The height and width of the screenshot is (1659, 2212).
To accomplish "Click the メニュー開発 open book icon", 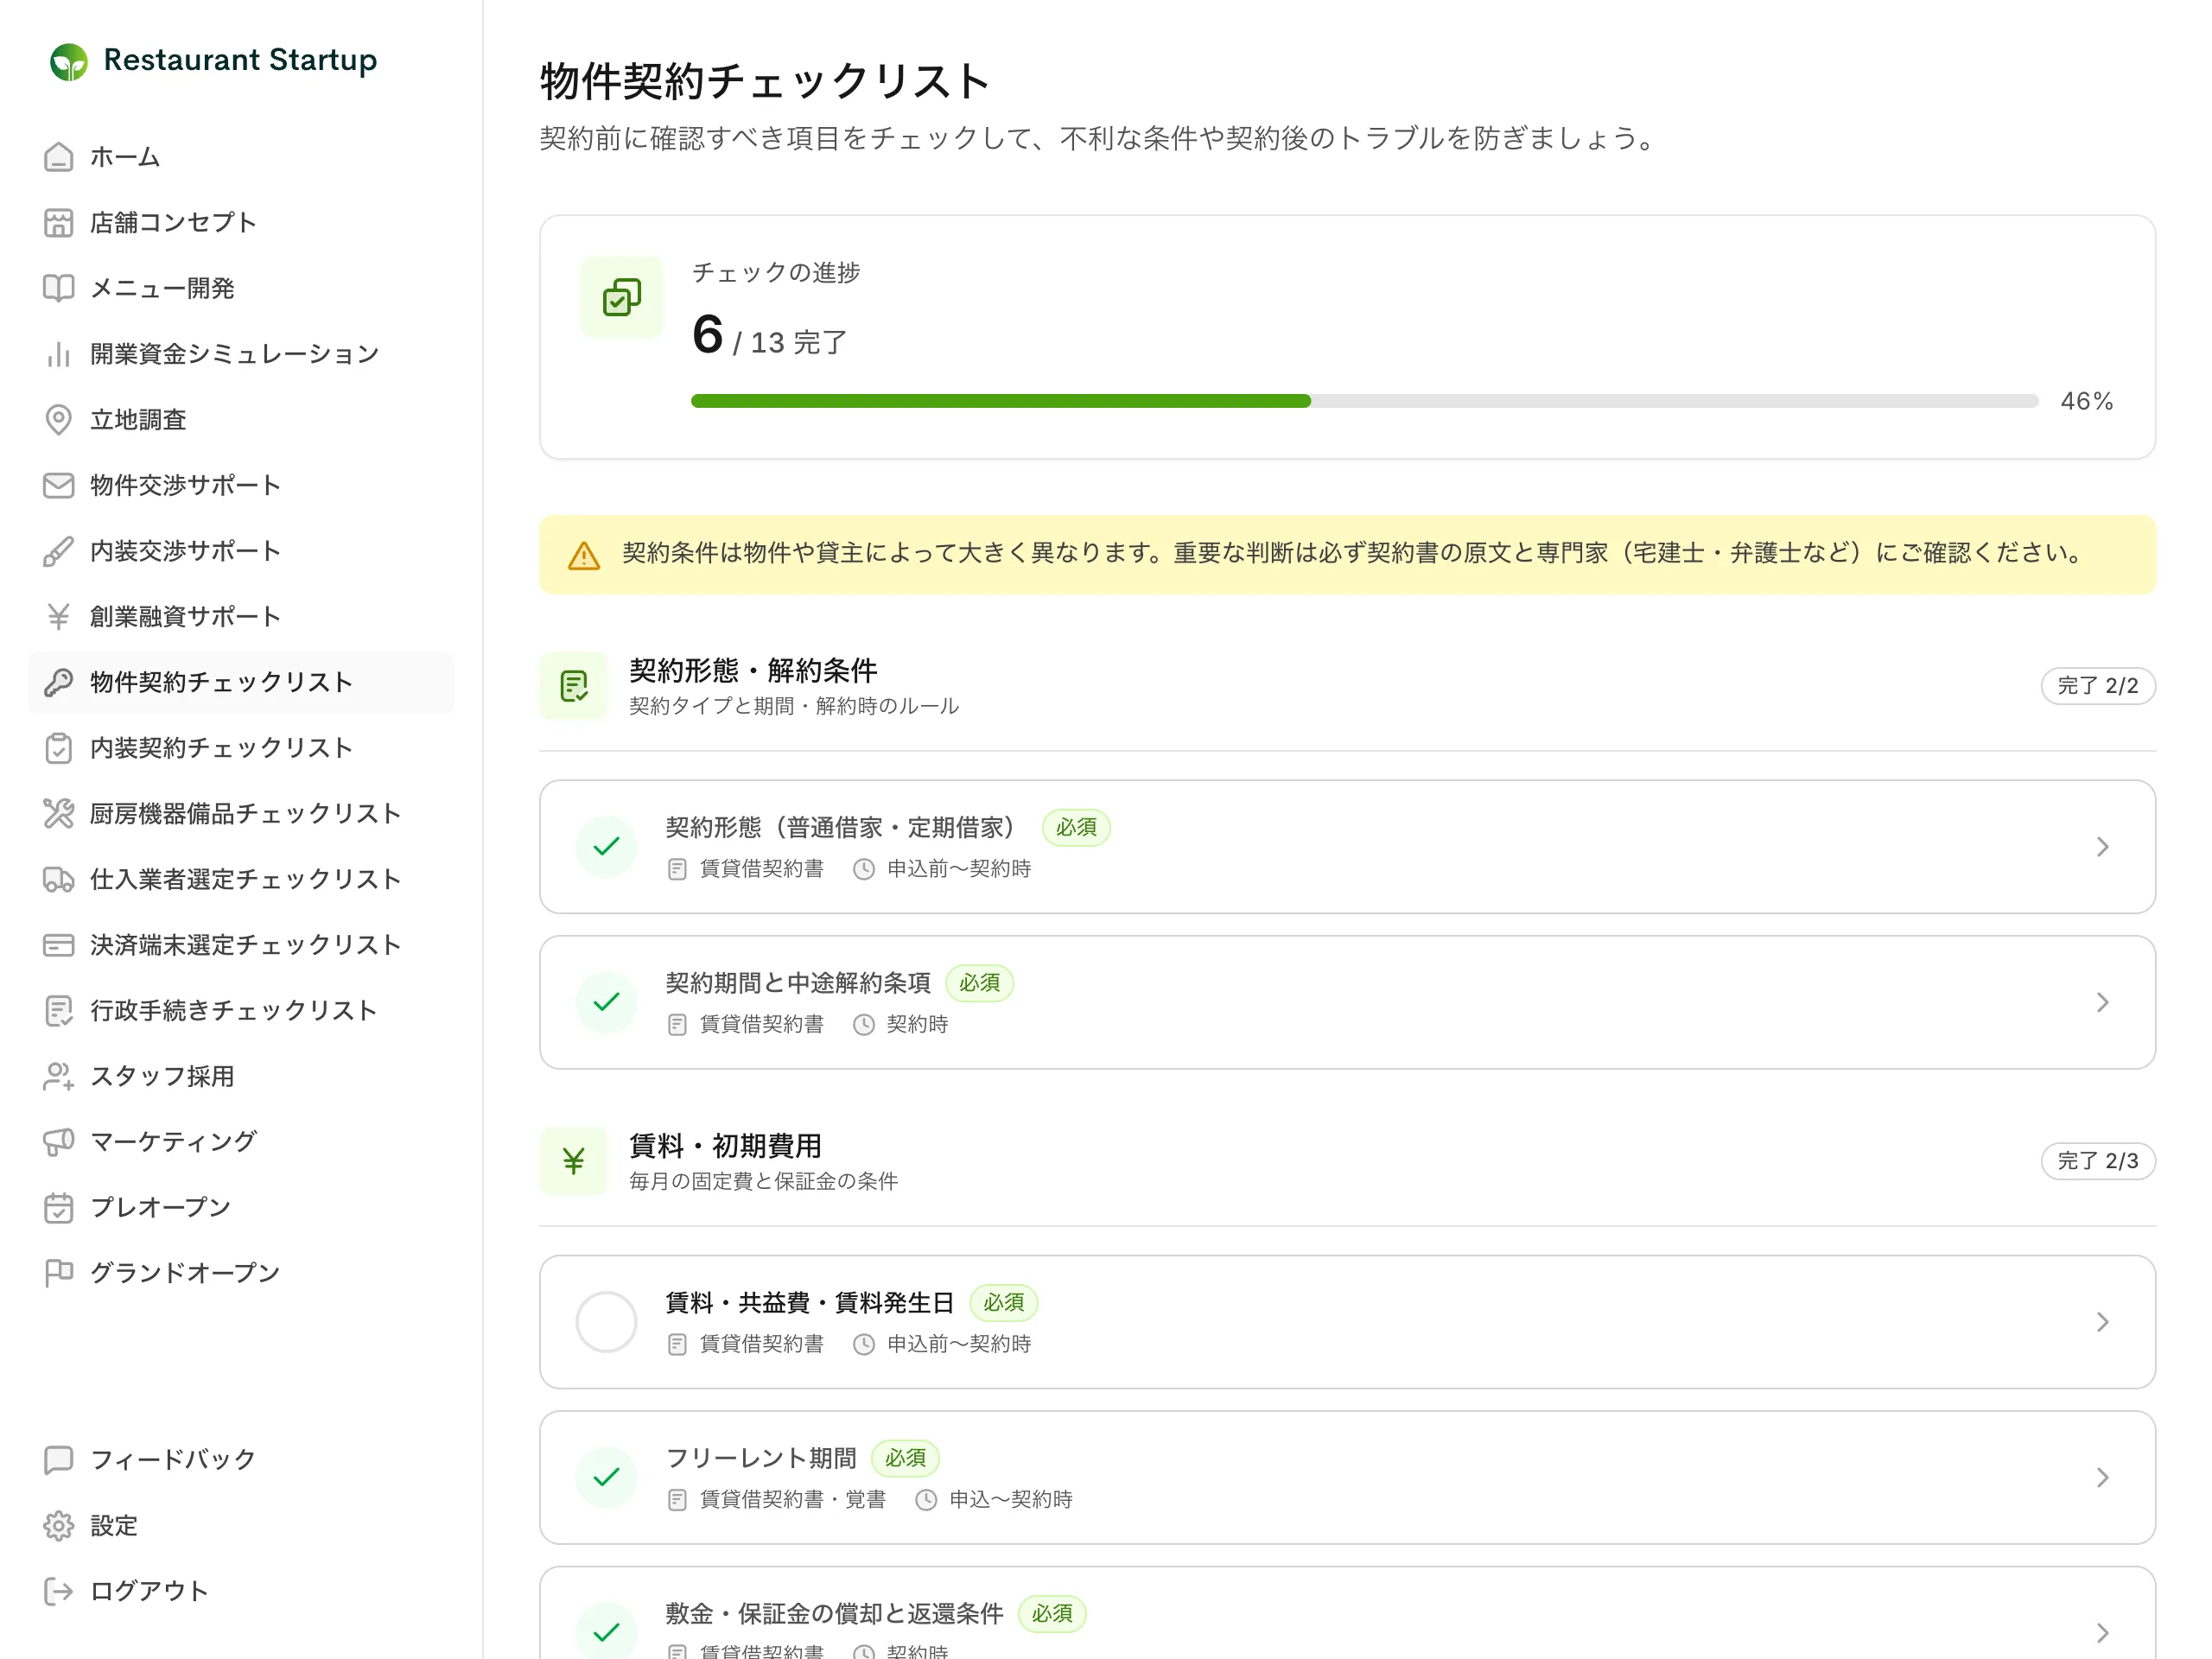I will click(x=59, y=288).
